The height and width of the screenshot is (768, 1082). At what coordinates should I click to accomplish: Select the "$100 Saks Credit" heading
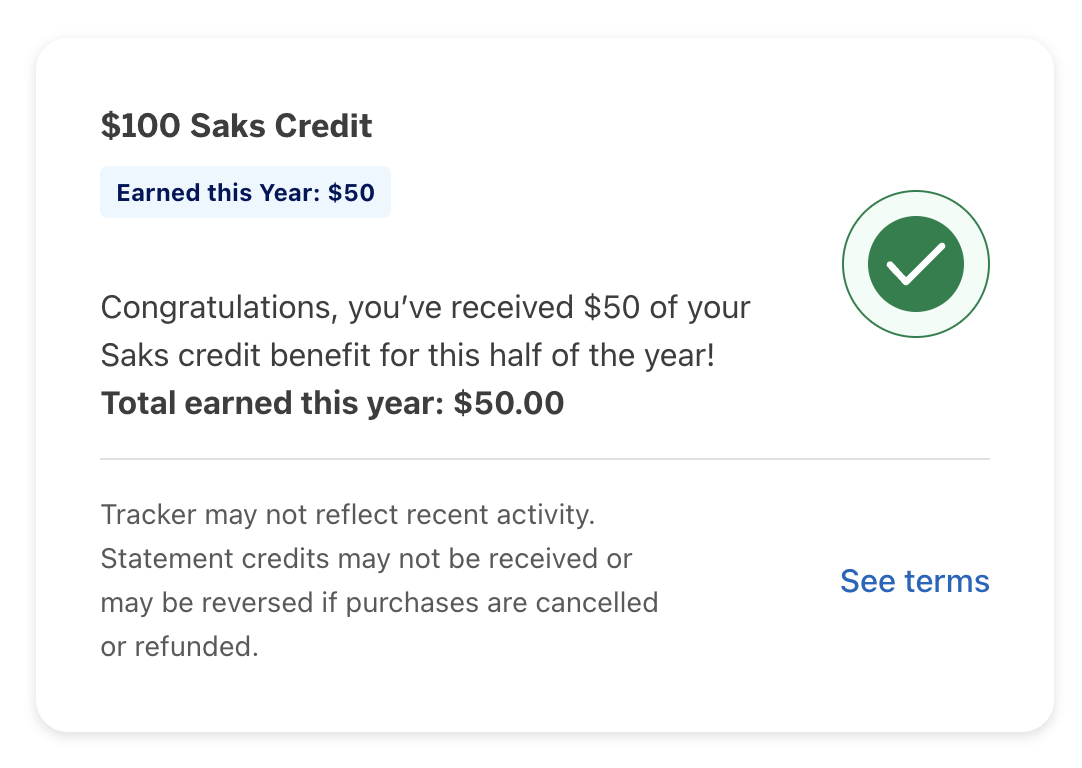click(x=236, y=126)
